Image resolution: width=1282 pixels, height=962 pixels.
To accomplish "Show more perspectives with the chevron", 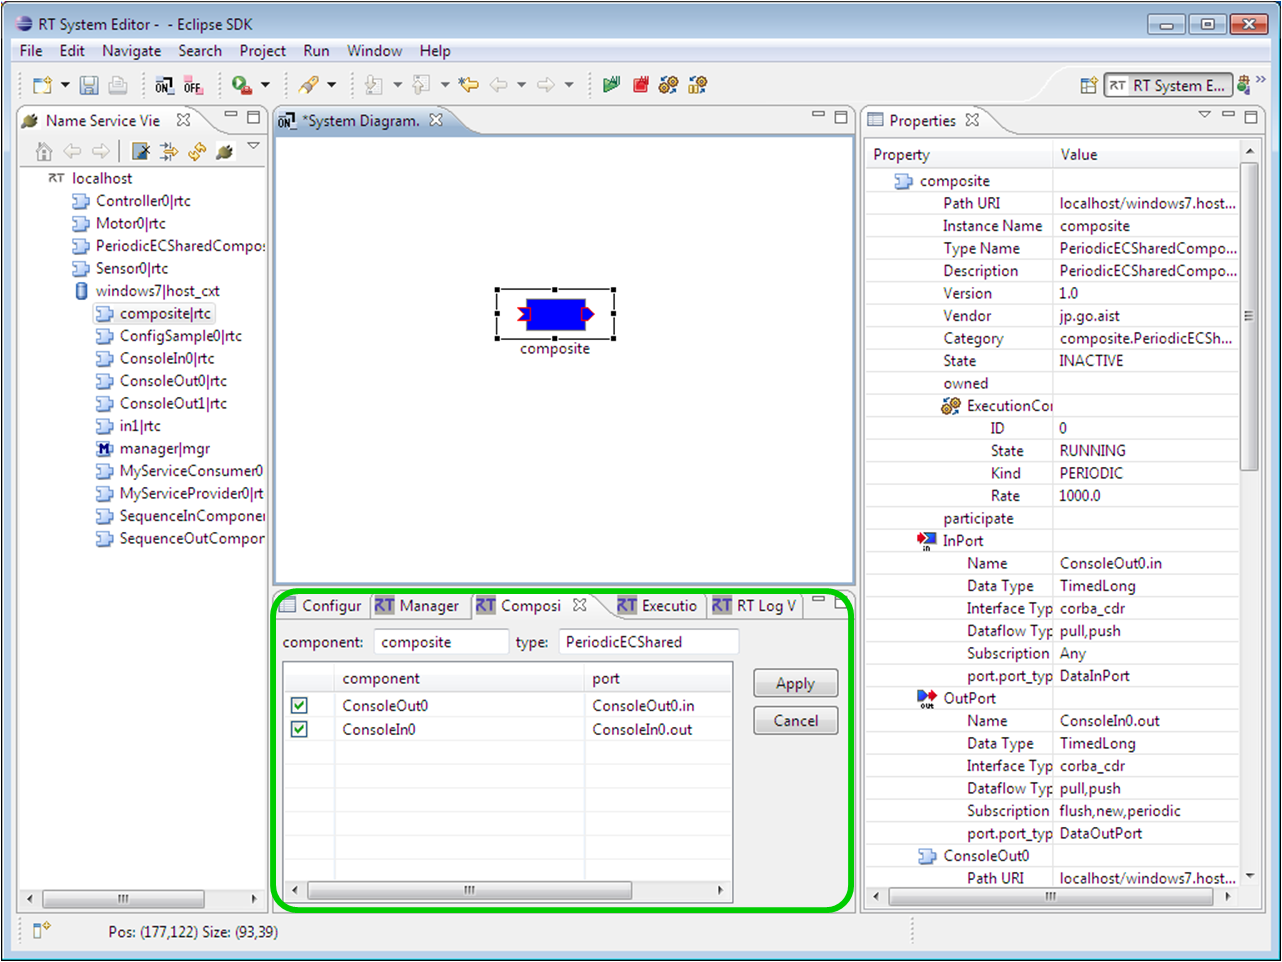I will tap(1262, 81).
